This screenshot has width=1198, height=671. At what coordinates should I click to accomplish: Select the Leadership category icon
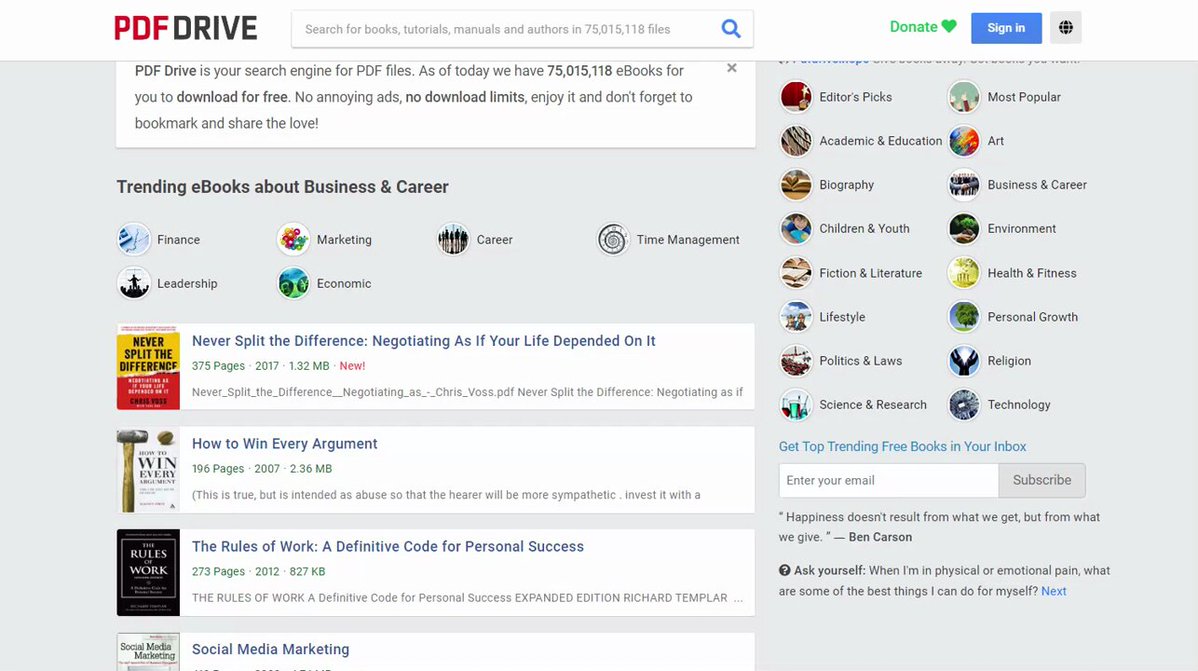tap(134, 284)
